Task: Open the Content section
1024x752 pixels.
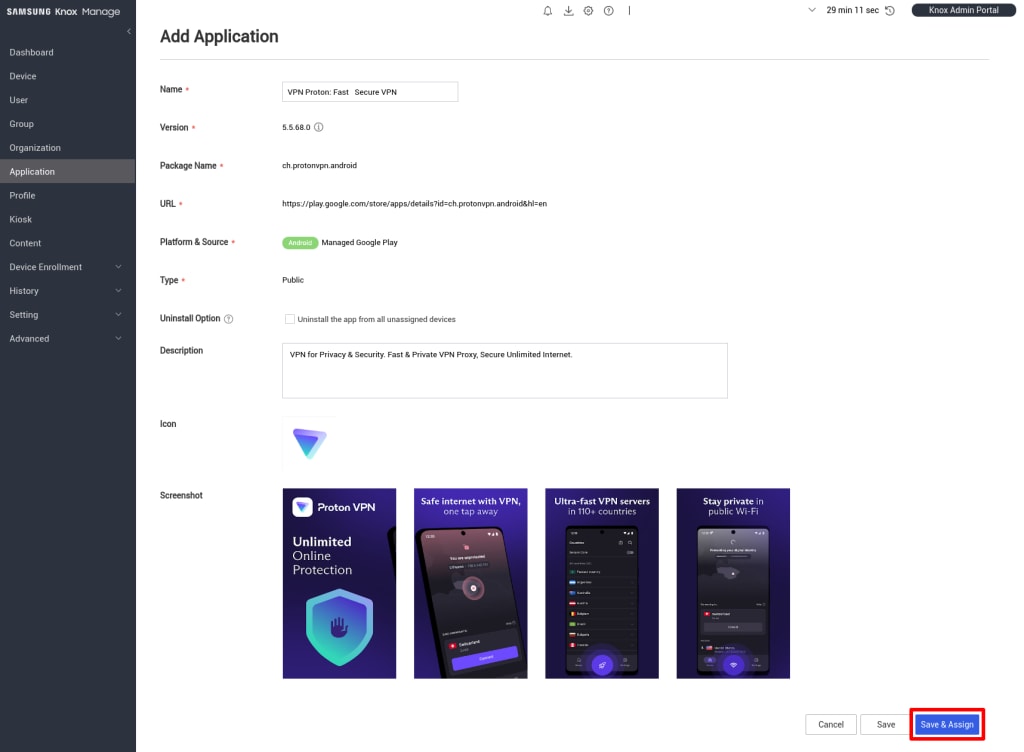Action: coord(67,243)
